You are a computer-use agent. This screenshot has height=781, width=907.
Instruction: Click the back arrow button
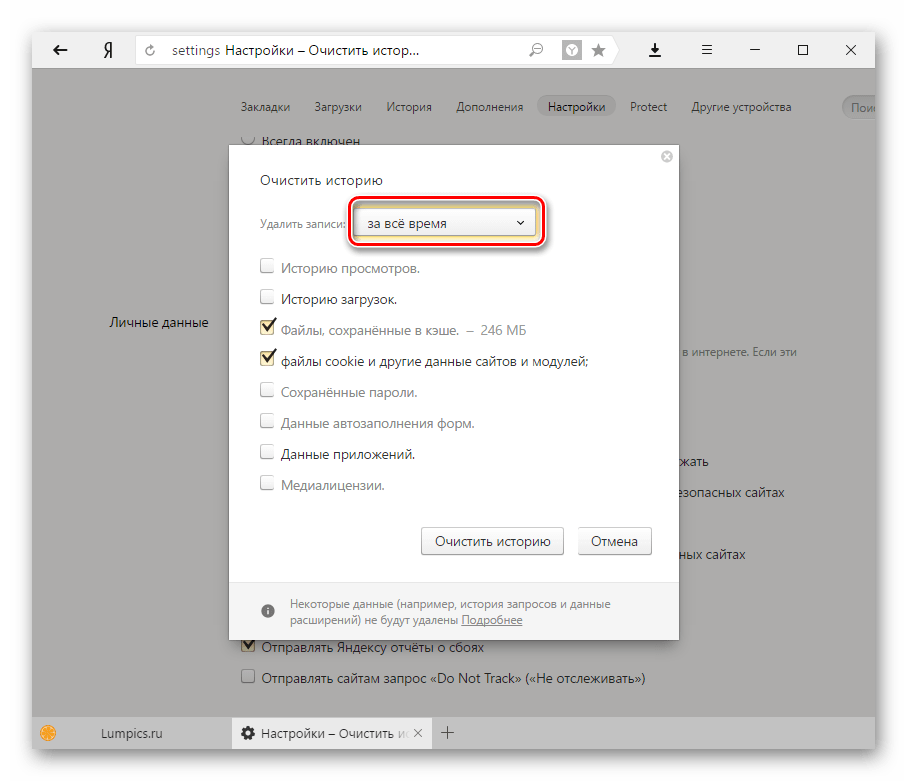tap(60, 50)
